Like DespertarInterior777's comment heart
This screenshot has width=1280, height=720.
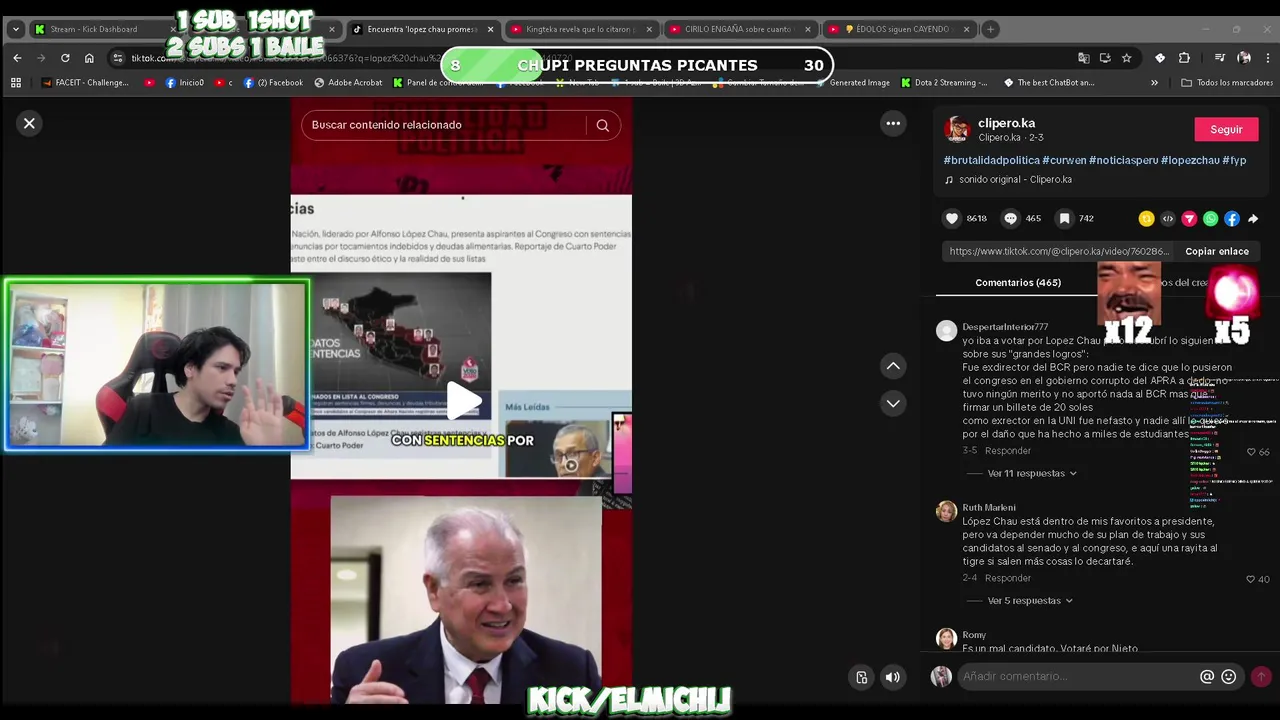click(1251, 452)
